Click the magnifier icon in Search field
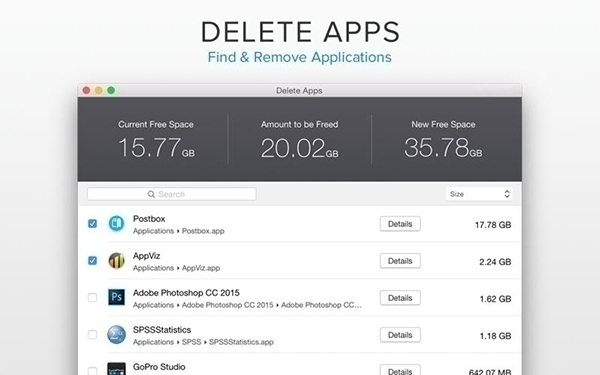The image size is (600, 375). pos(151,194)
